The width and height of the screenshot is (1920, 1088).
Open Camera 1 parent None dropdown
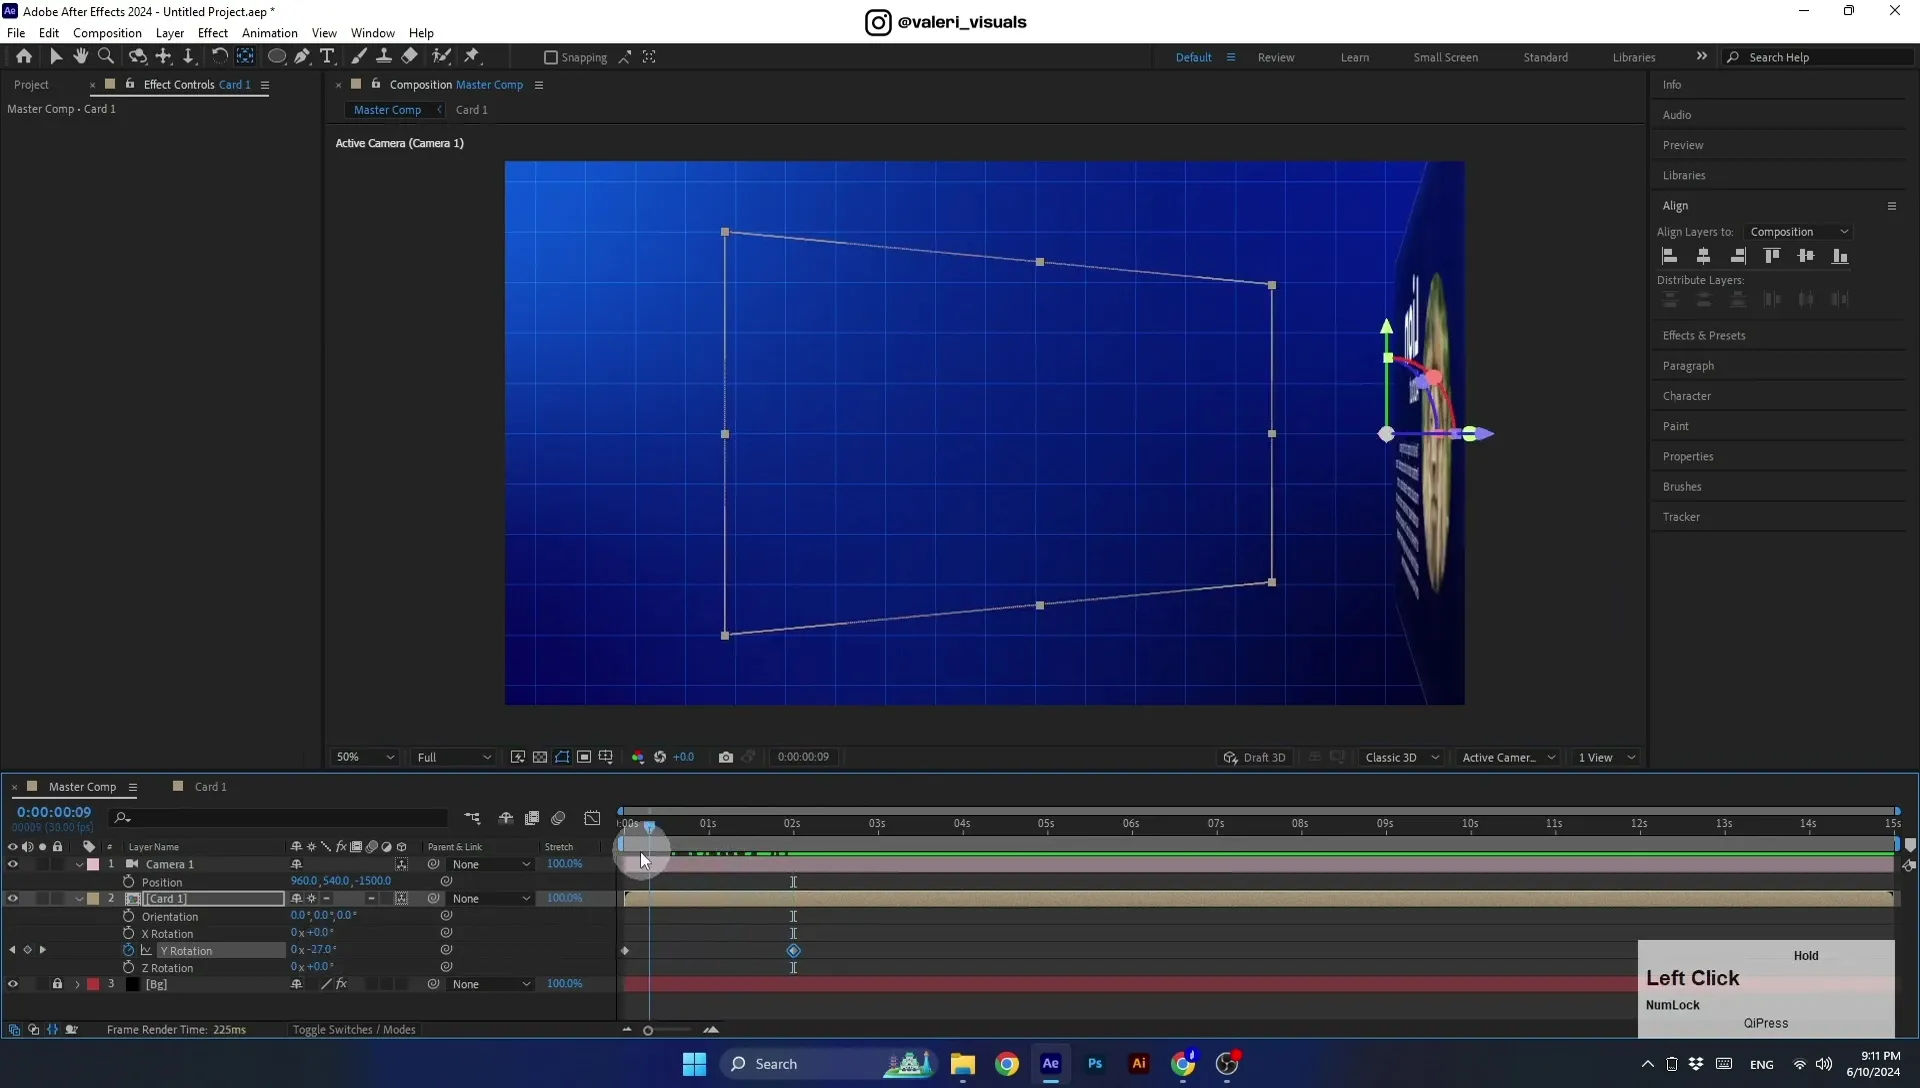click(490, 864)
